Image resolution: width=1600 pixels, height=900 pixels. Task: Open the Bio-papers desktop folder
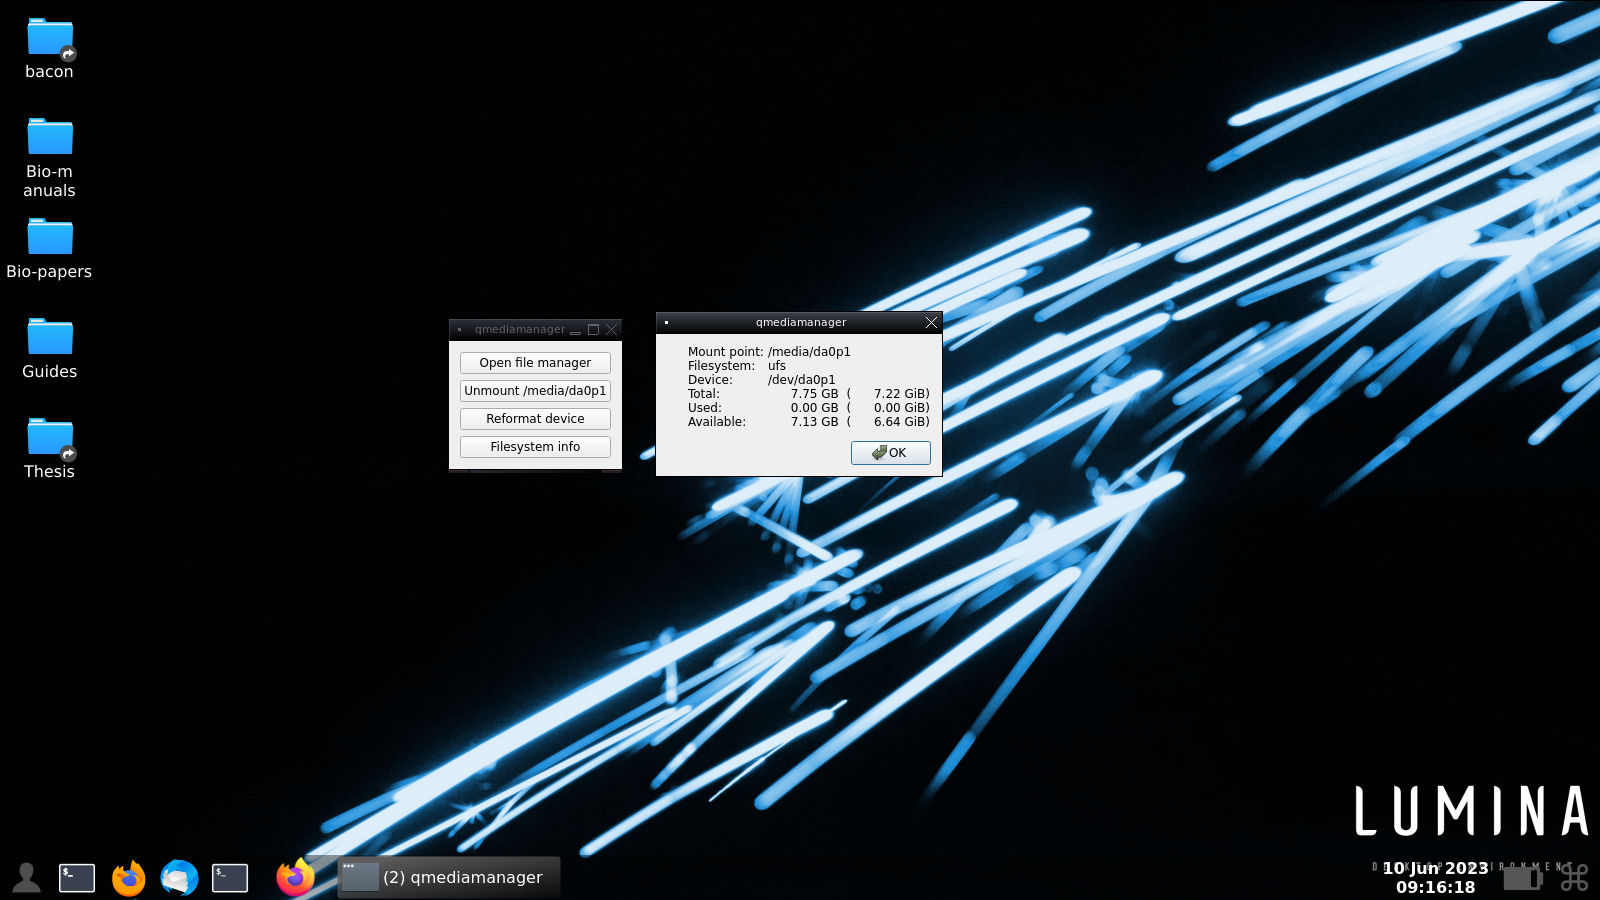[x=49, y=248]
